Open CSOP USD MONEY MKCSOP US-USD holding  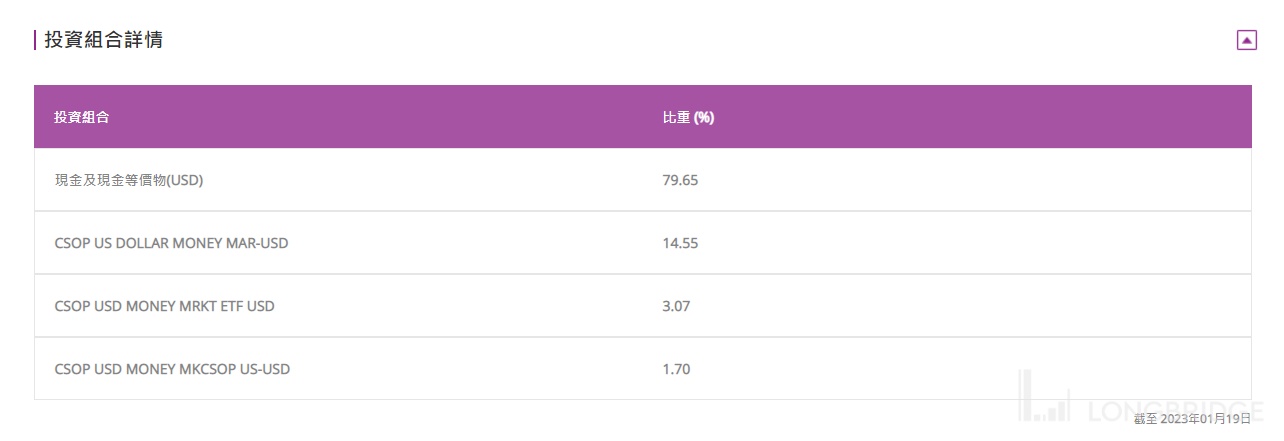(172, 369)
